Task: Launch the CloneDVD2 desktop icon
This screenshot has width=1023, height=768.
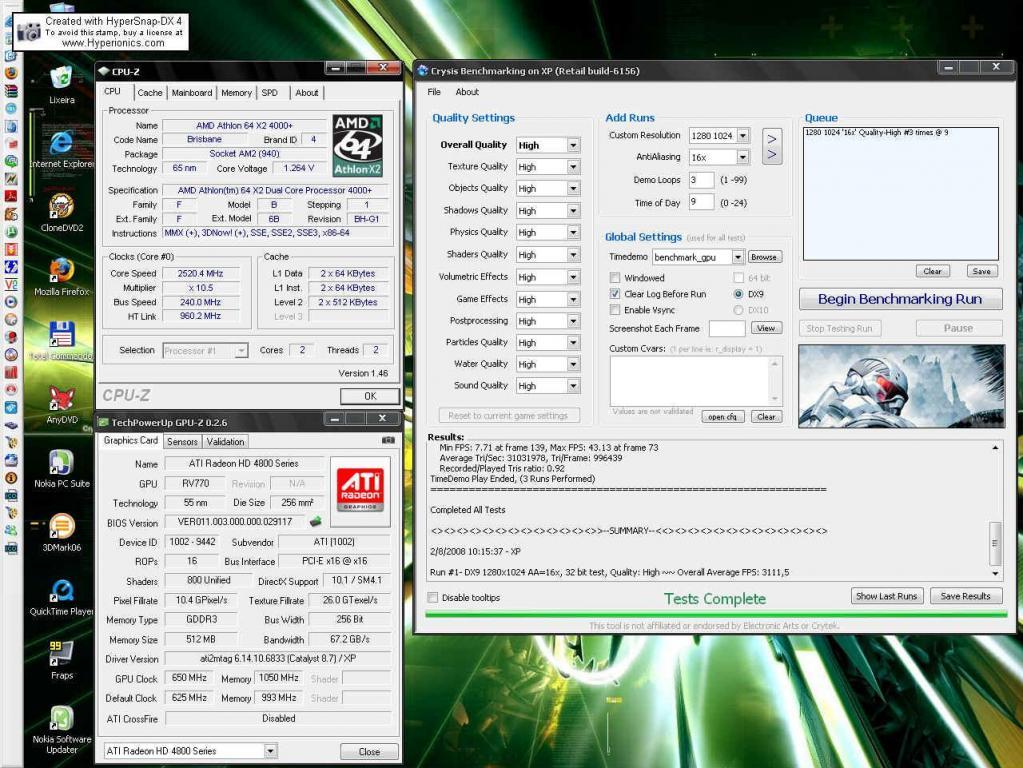Action: point(61,206)
